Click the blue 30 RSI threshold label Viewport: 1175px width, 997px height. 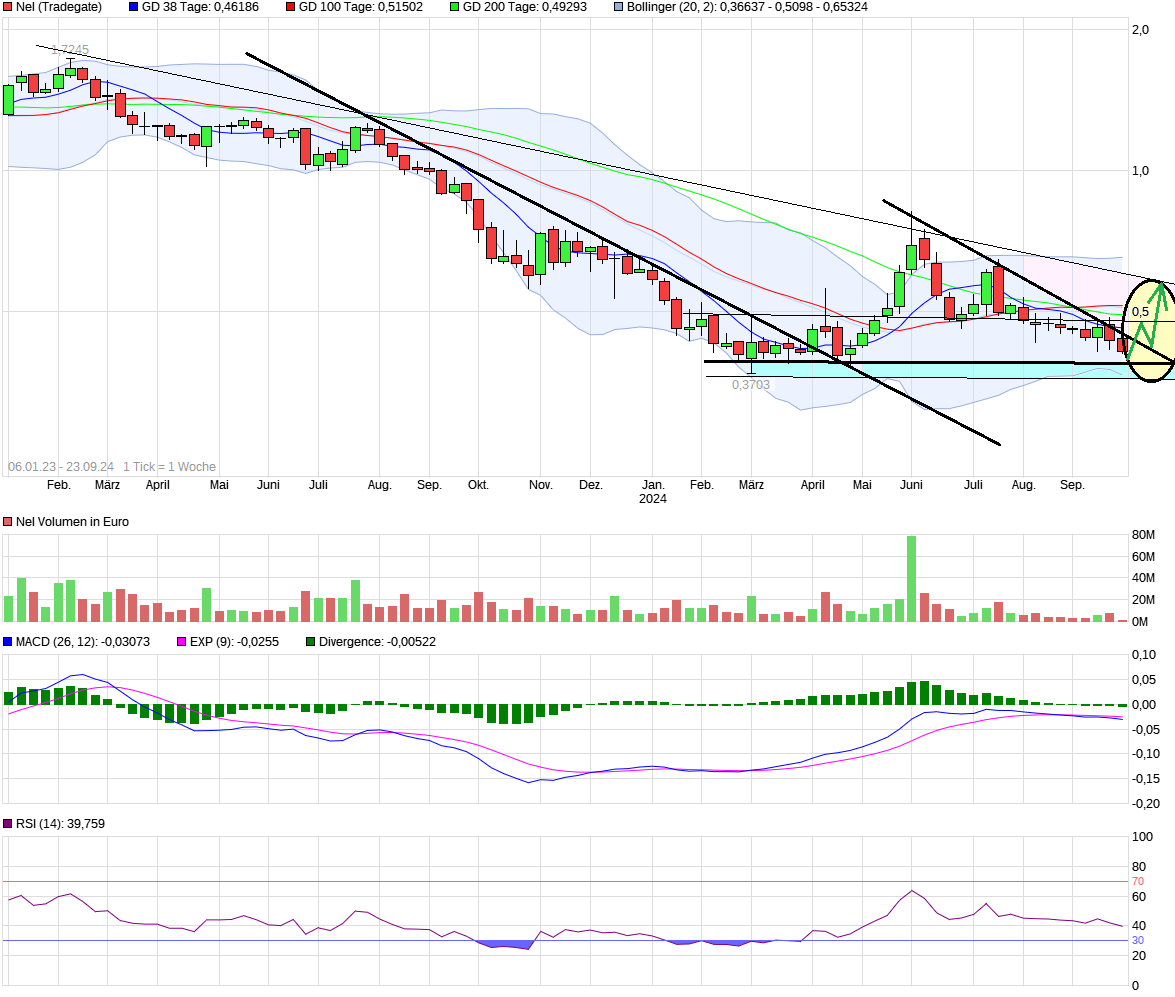tap(1138, 941)
